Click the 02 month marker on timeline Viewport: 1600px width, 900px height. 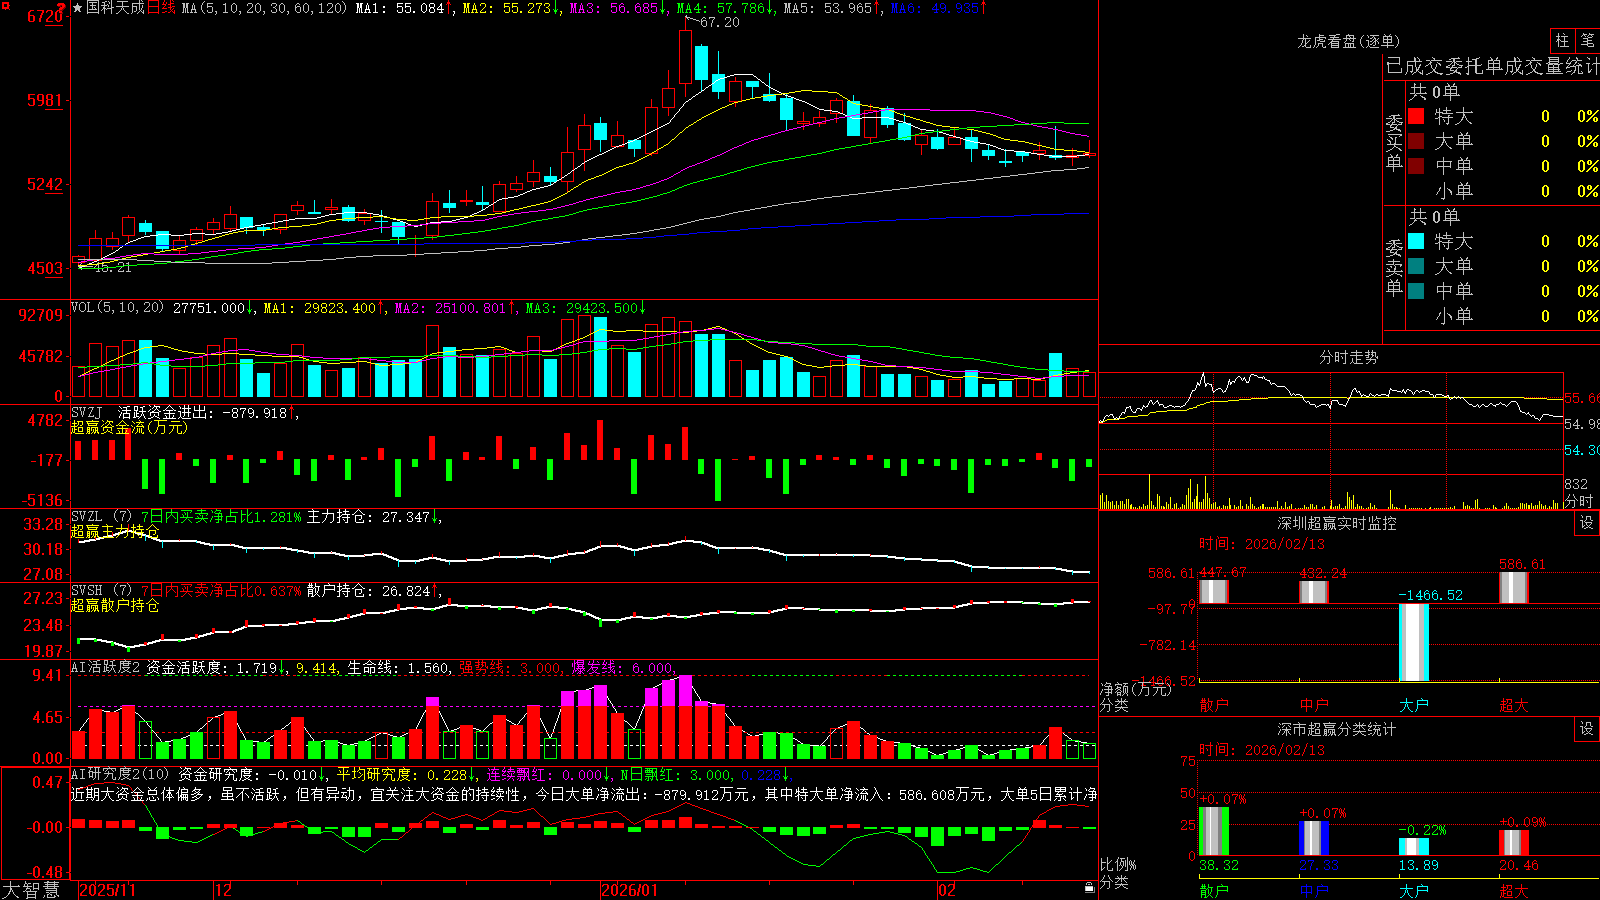point(947,890)
